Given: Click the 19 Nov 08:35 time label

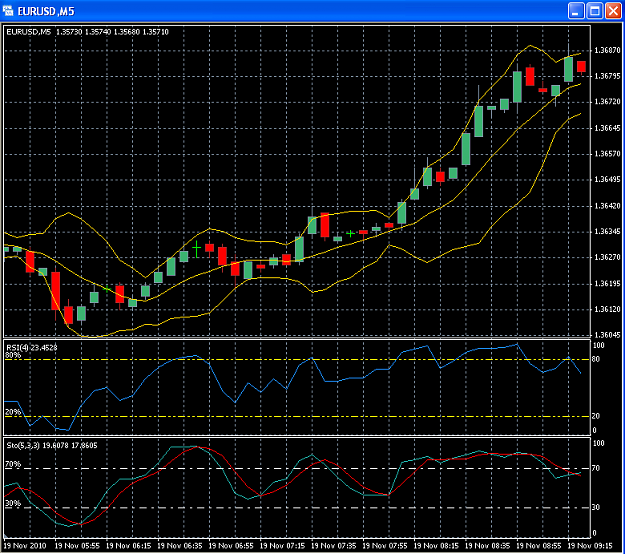Looking at the screenshot, I should tap(487, 546).
